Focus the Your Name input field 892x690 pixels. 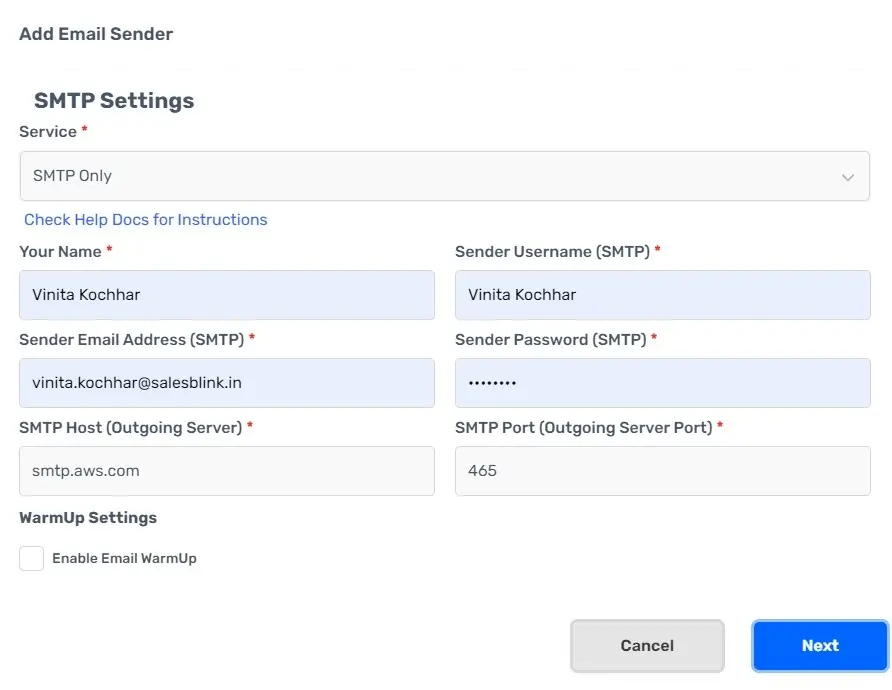227,295
